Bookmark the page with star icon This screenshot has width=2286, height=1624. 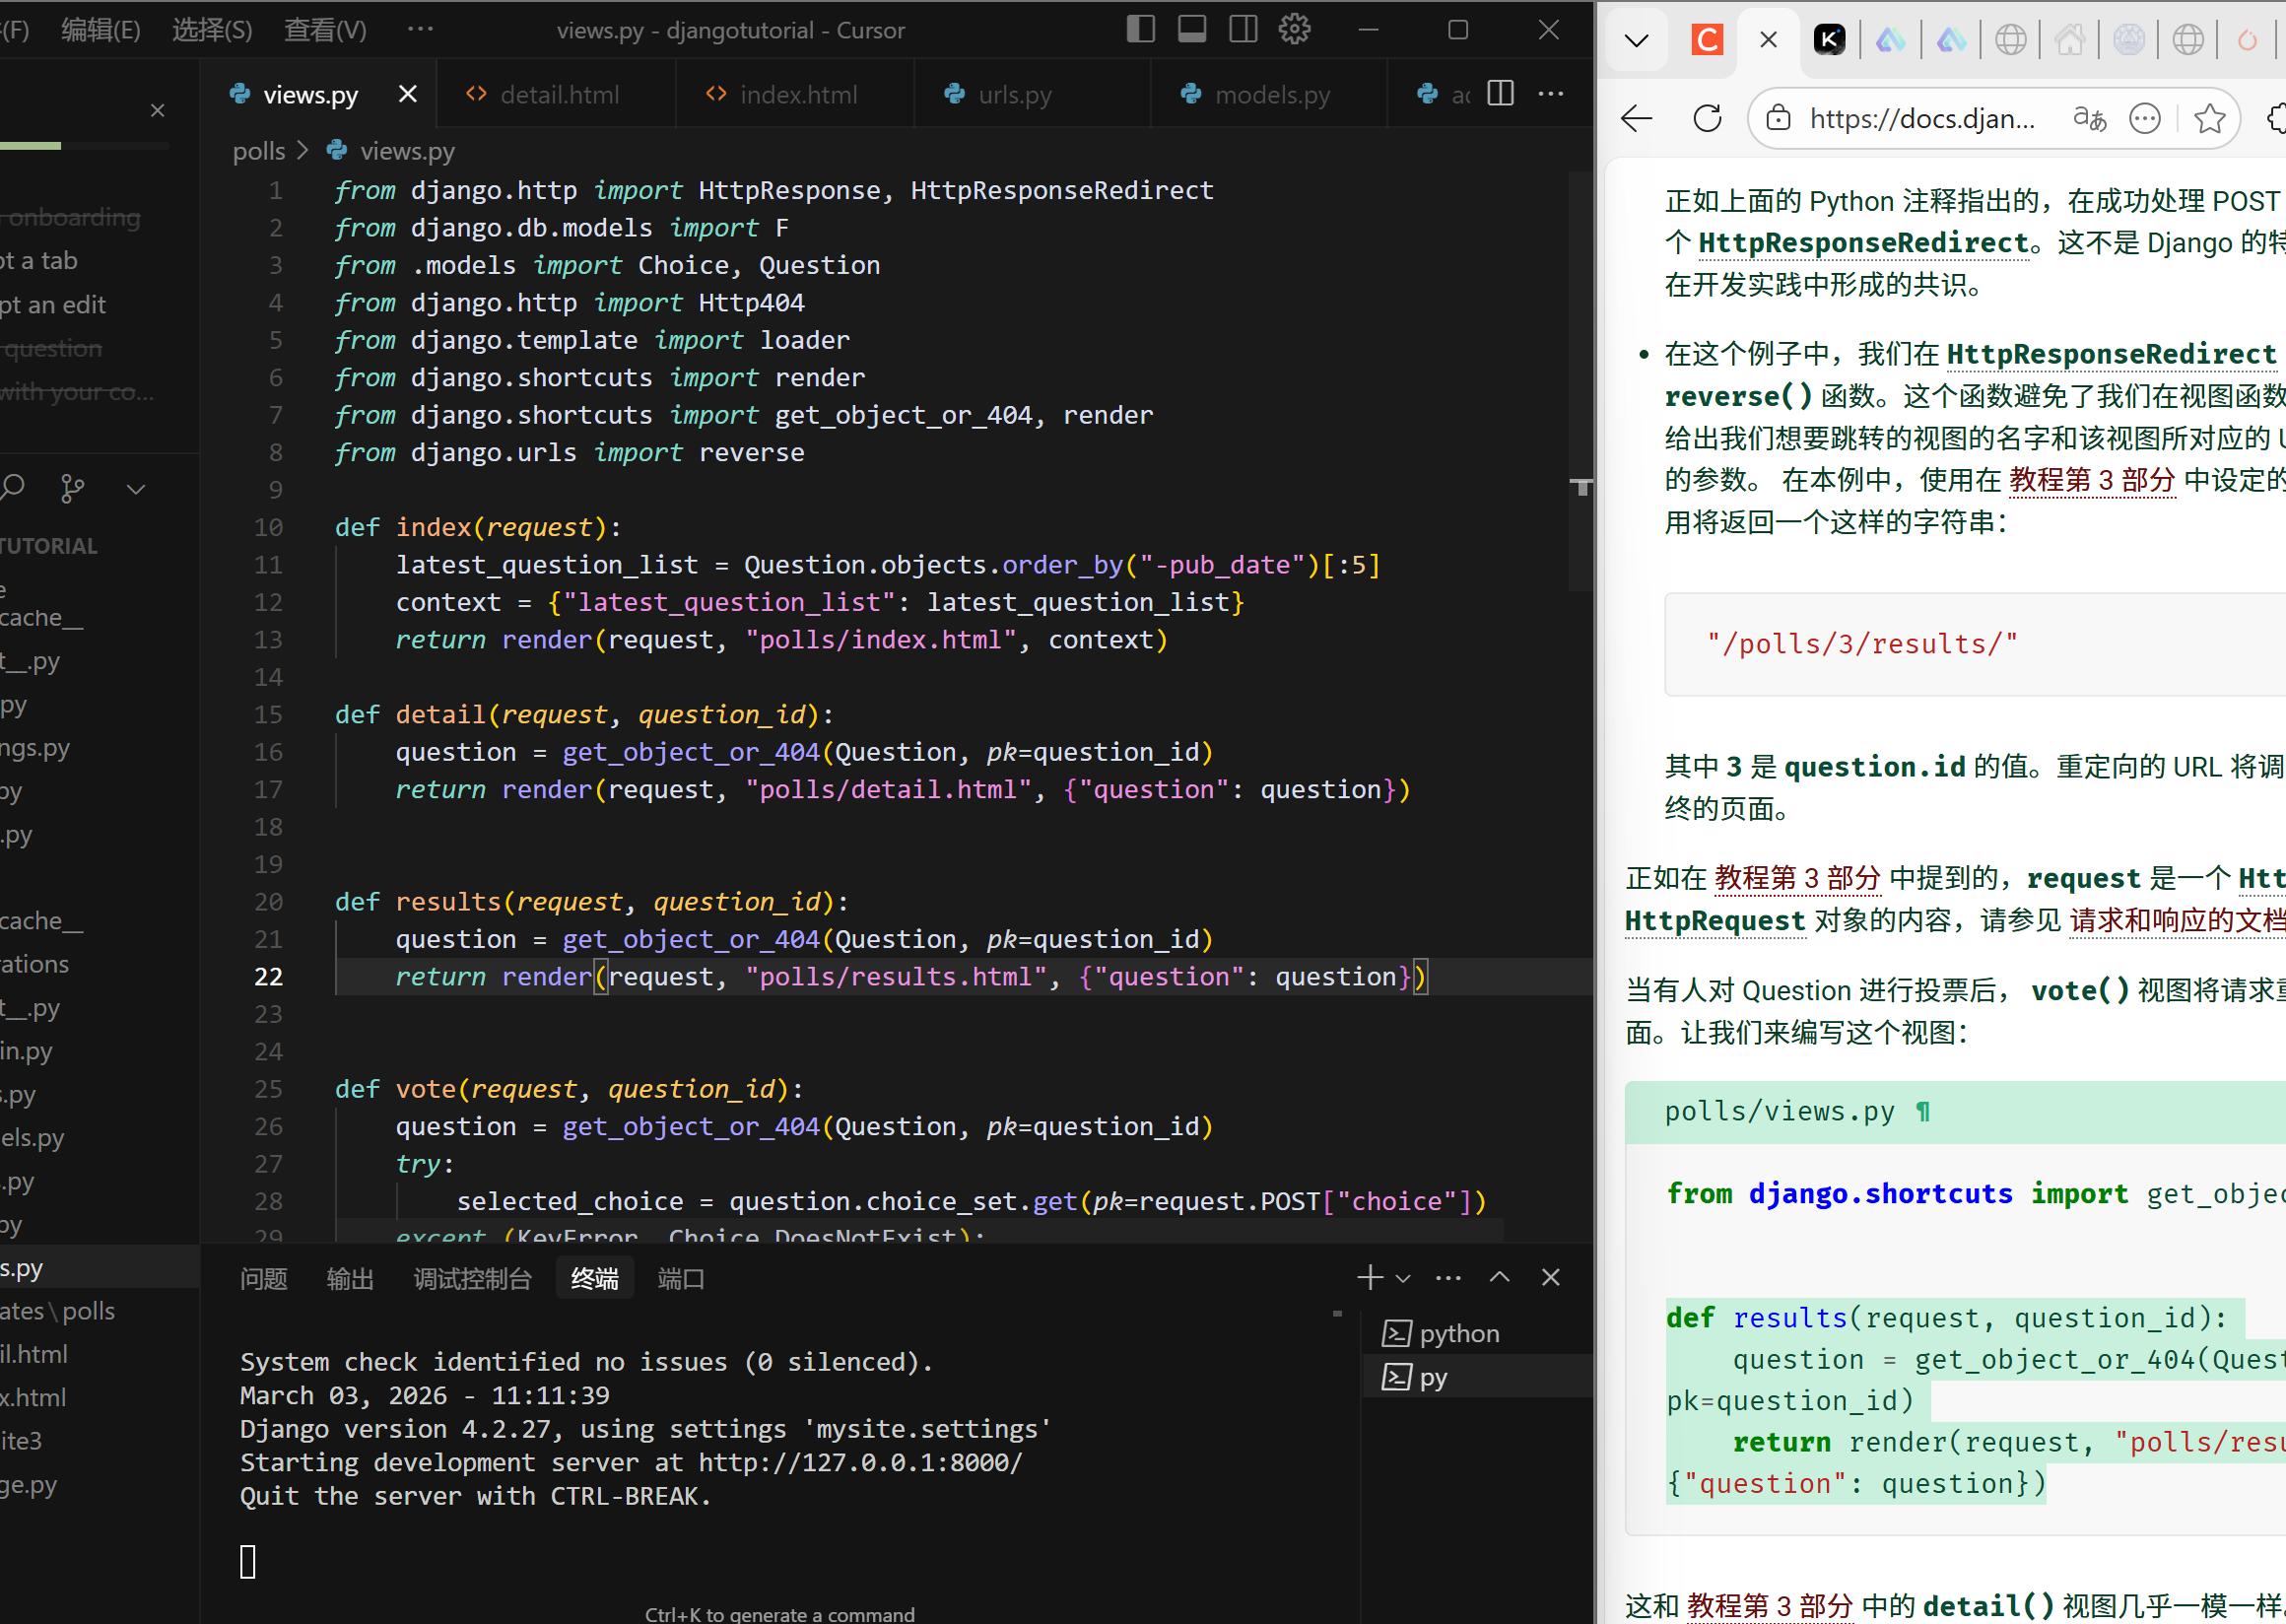2209,119
